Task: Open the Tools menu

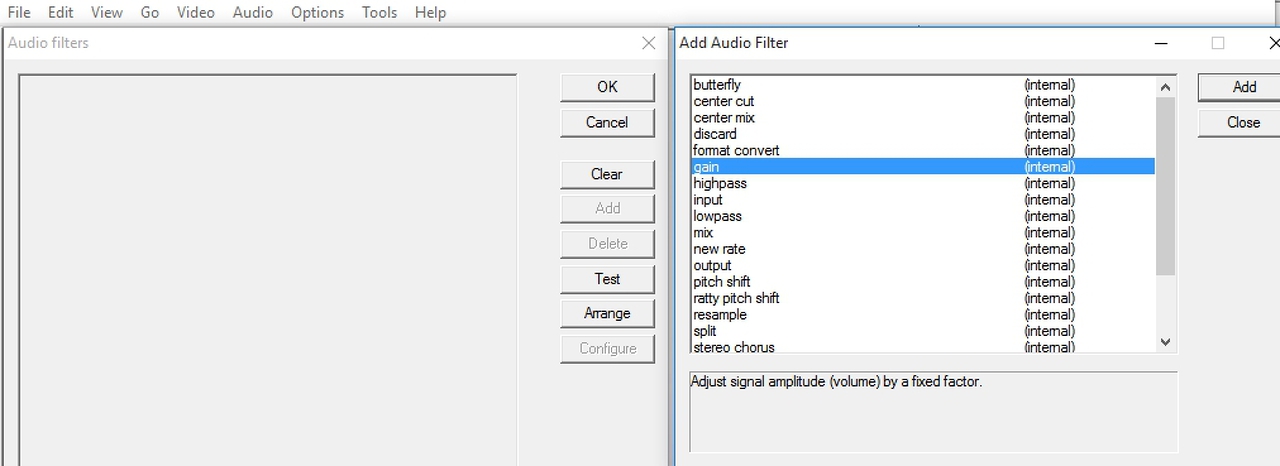Action: tap(379, 12)
